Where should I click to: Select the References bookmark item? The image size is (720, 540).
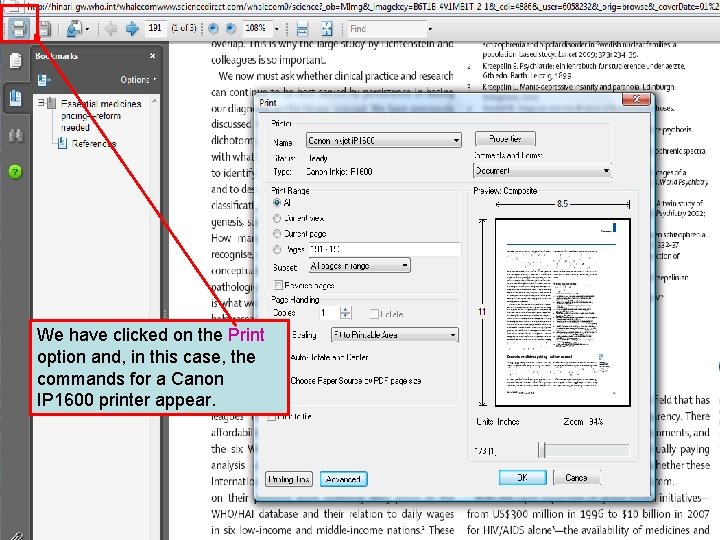click(94, 143)
